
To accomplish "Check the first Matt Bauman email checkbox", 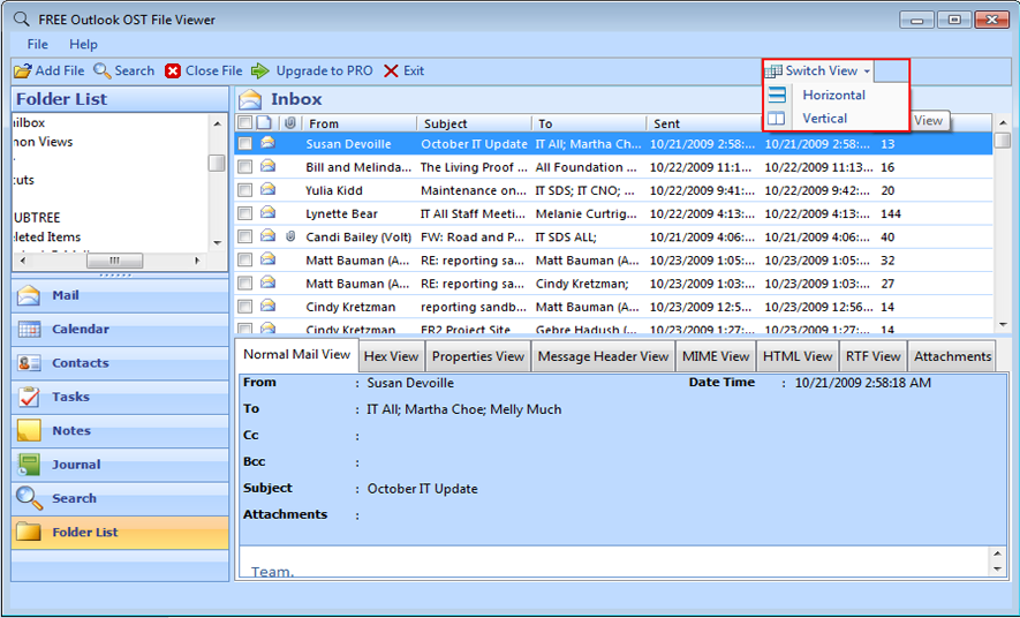I will (245, 260).
